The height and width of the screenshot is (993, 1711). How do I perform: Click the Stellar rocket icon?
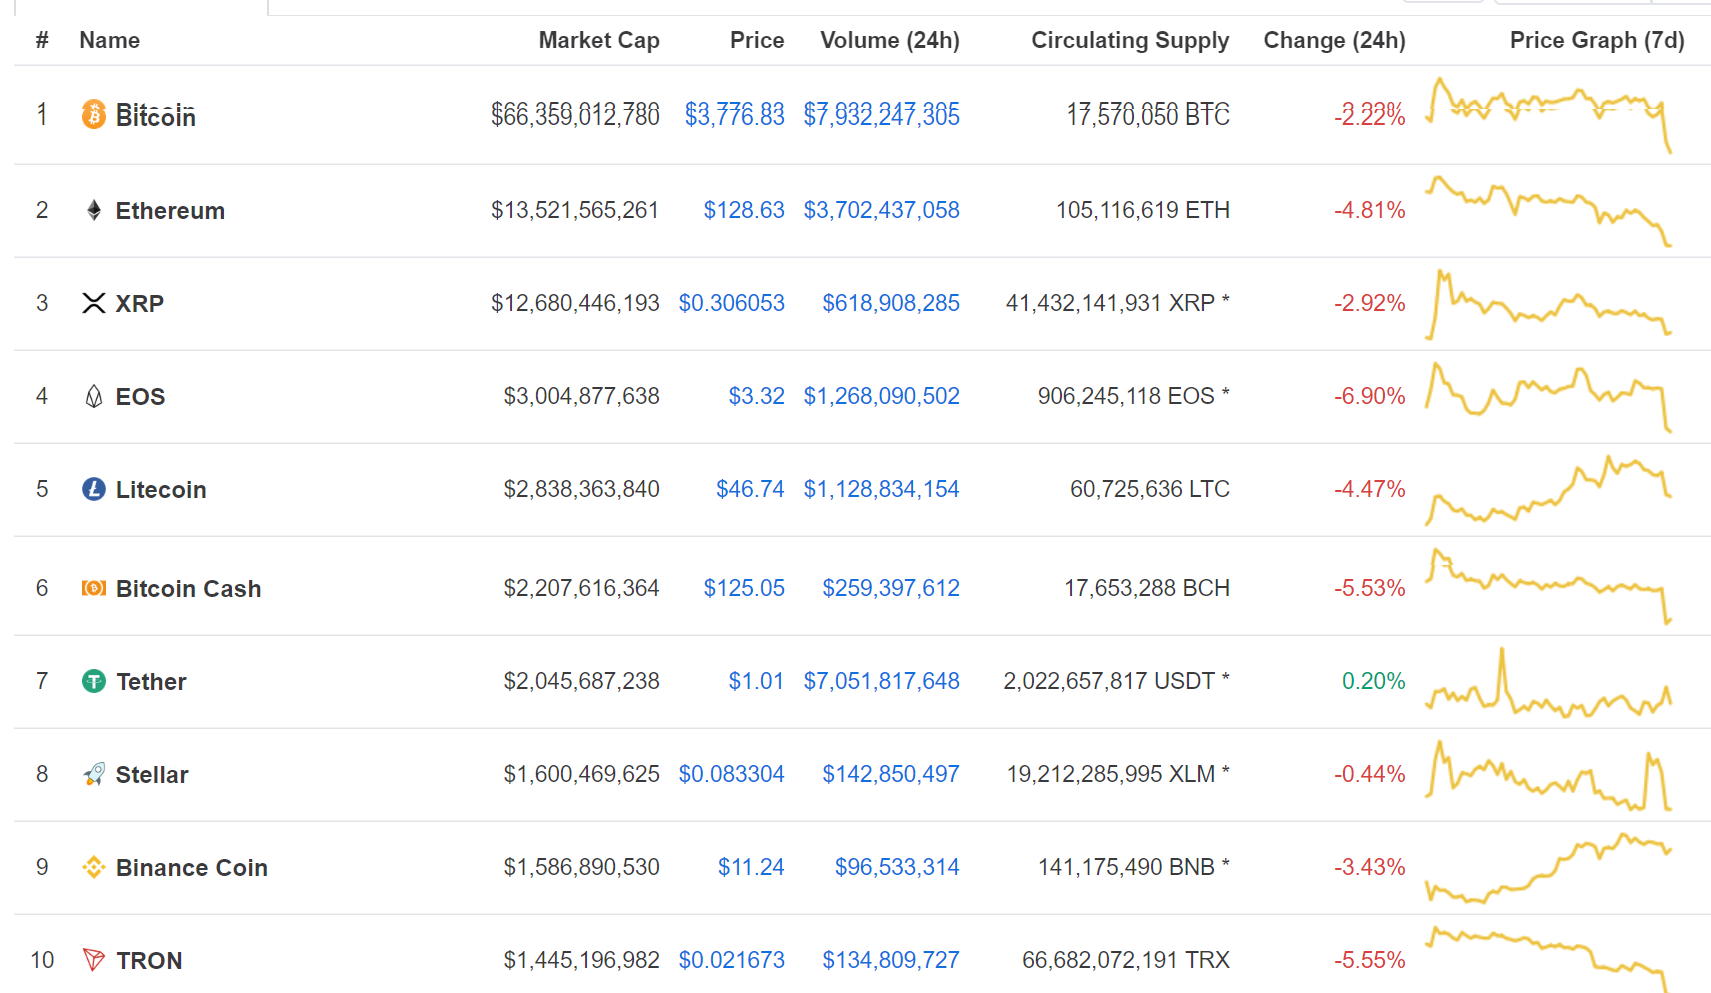tap(94, 774)
